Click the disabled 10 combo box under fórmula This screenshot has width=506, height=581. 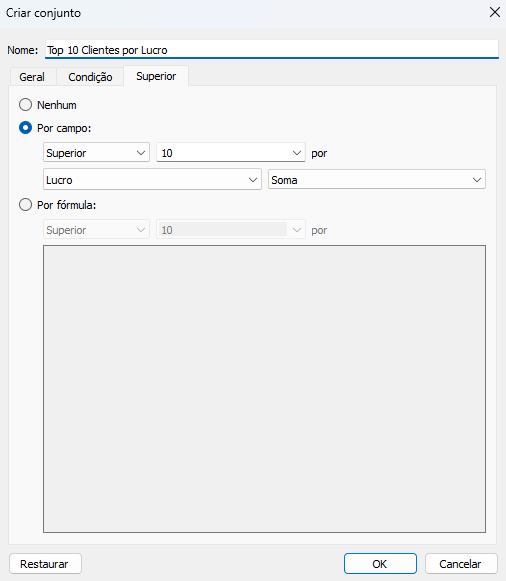point(231,230)
